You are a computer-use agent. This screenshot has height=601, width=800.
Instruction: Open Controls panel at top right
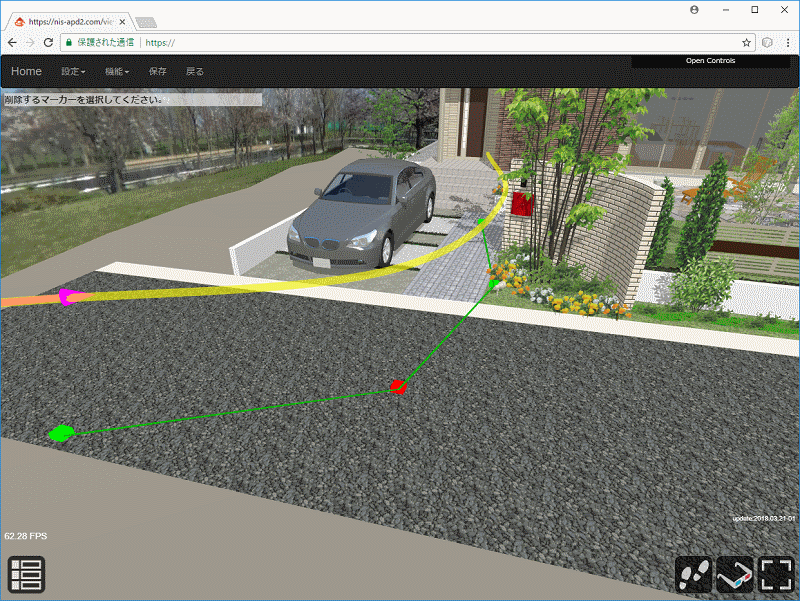click(710, 61)
